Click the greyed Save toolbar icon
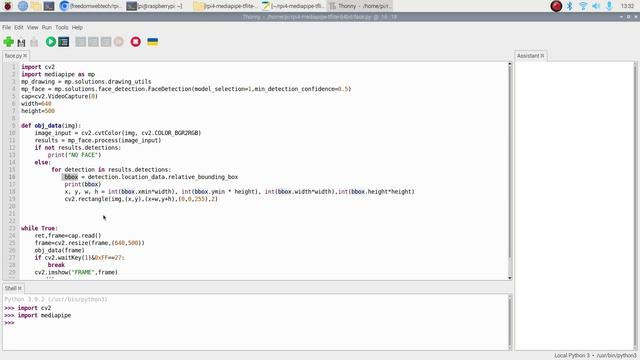 34,42
